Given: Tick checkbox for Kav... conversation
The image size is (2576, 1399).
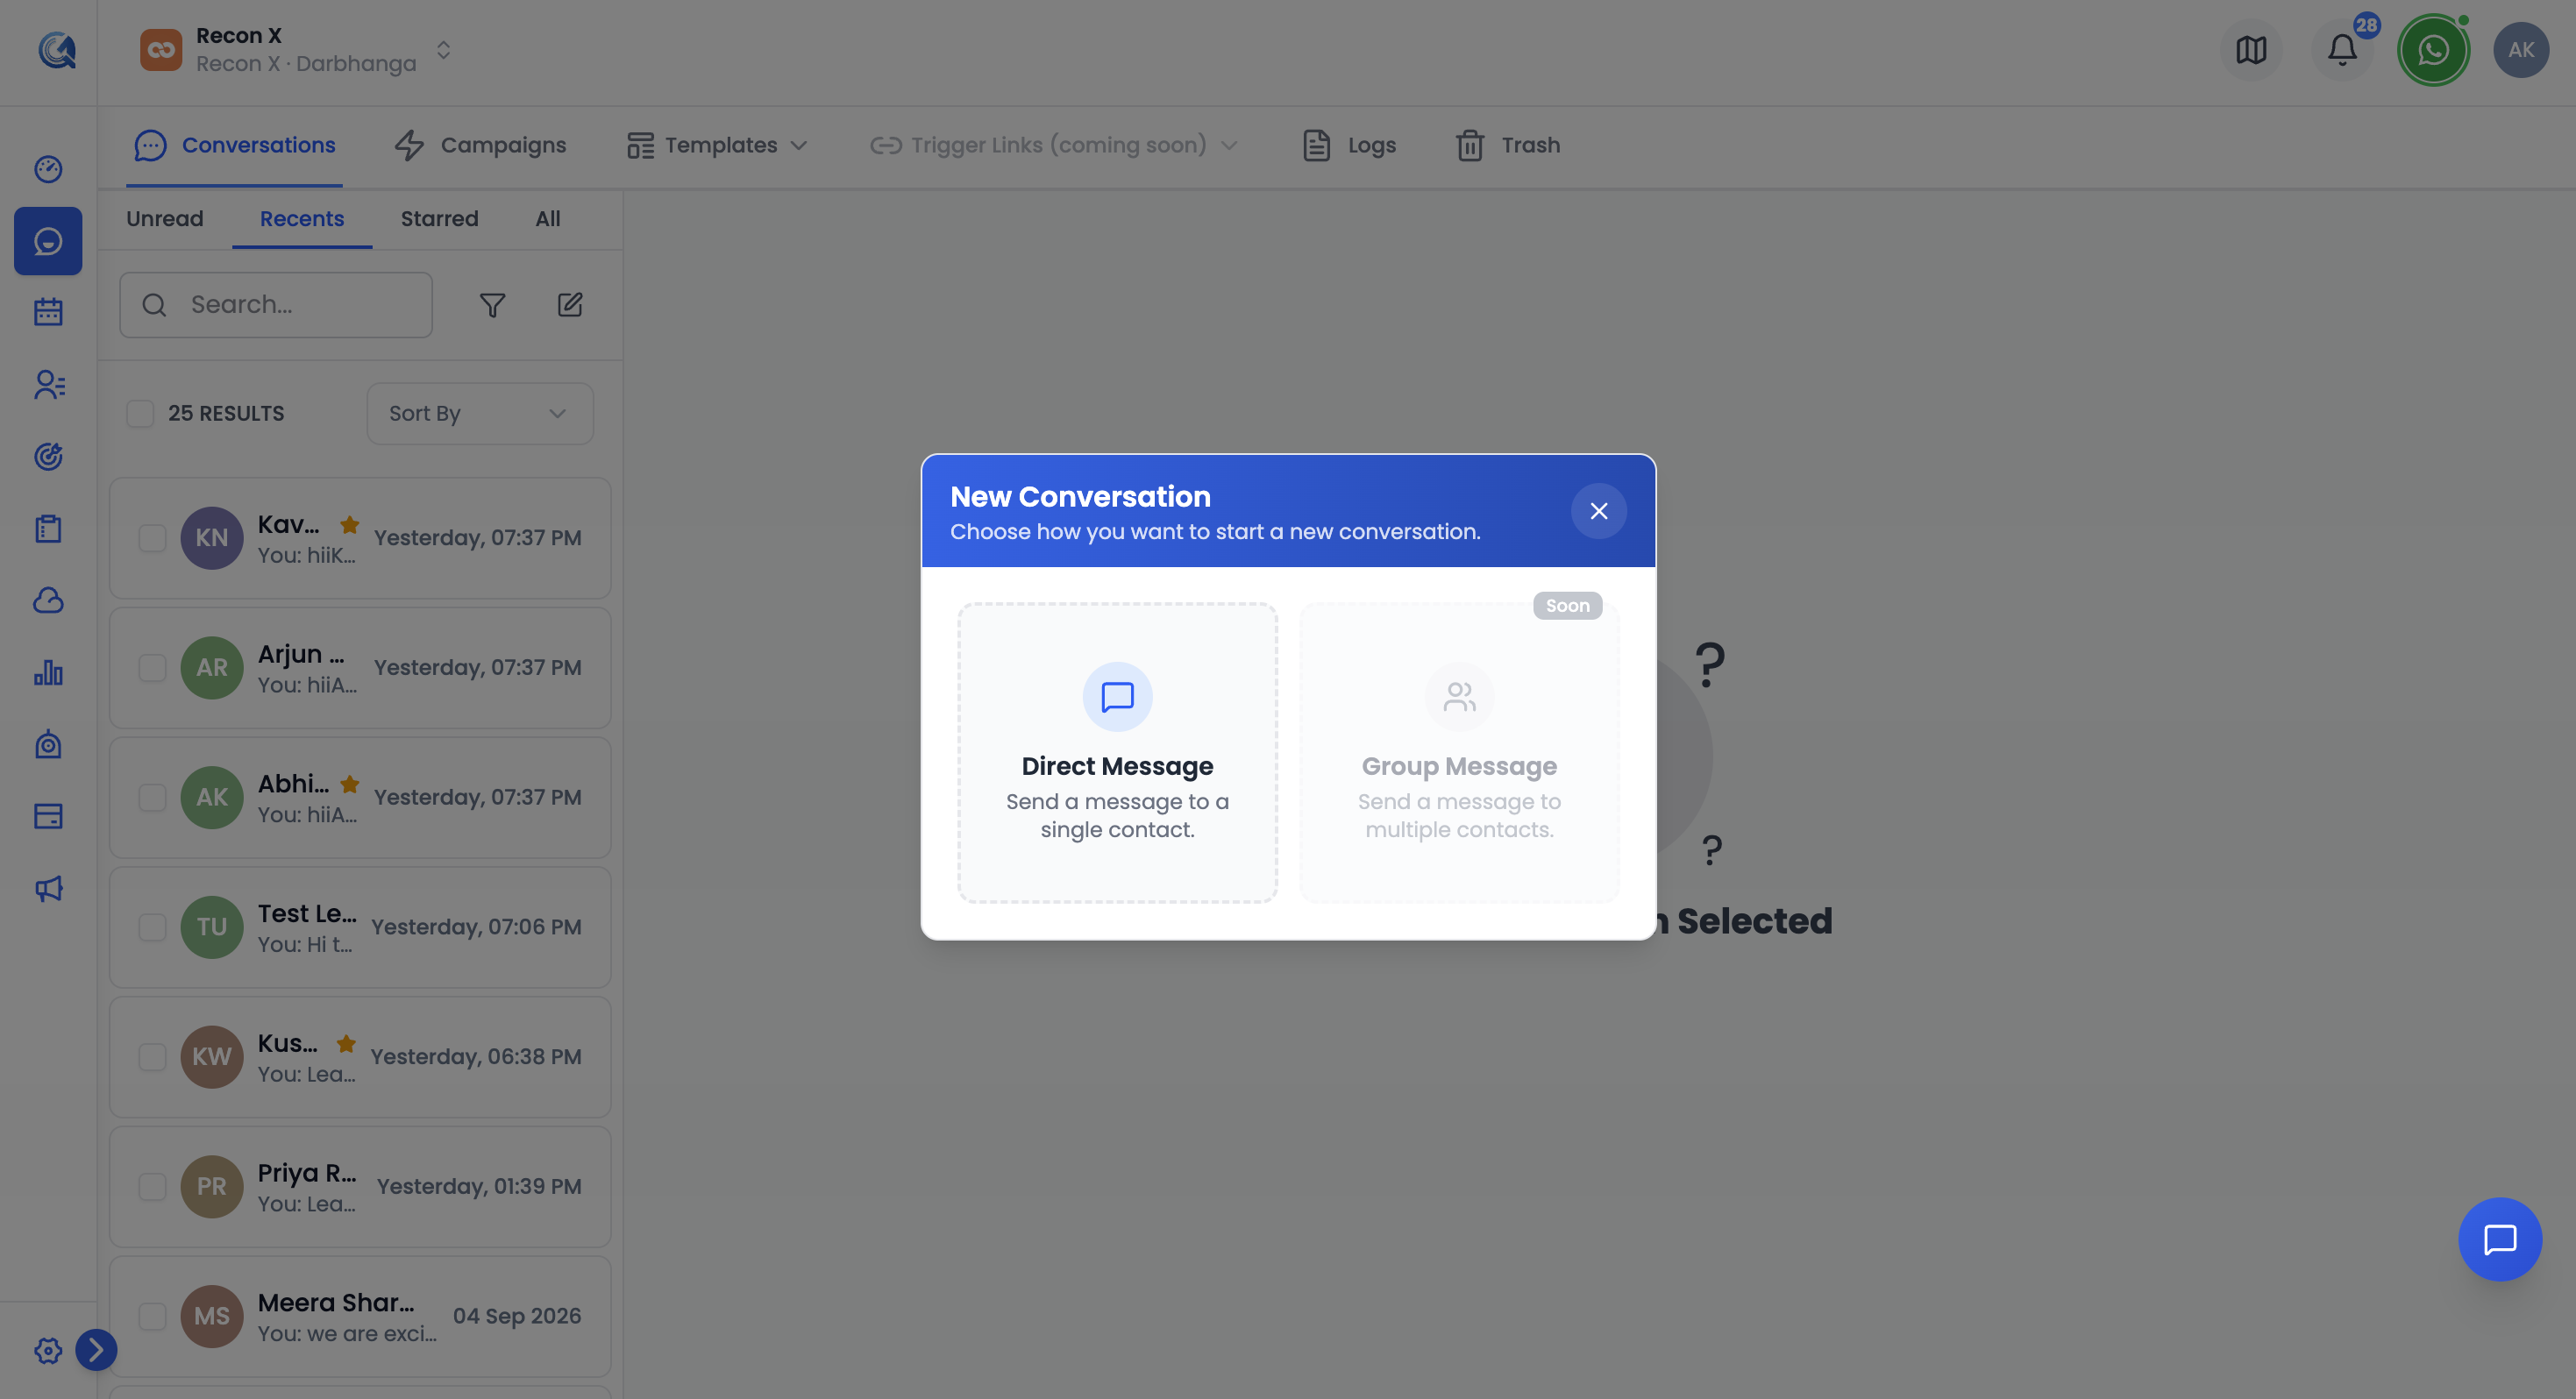Looking at the screenshot, I should [152, 538].
